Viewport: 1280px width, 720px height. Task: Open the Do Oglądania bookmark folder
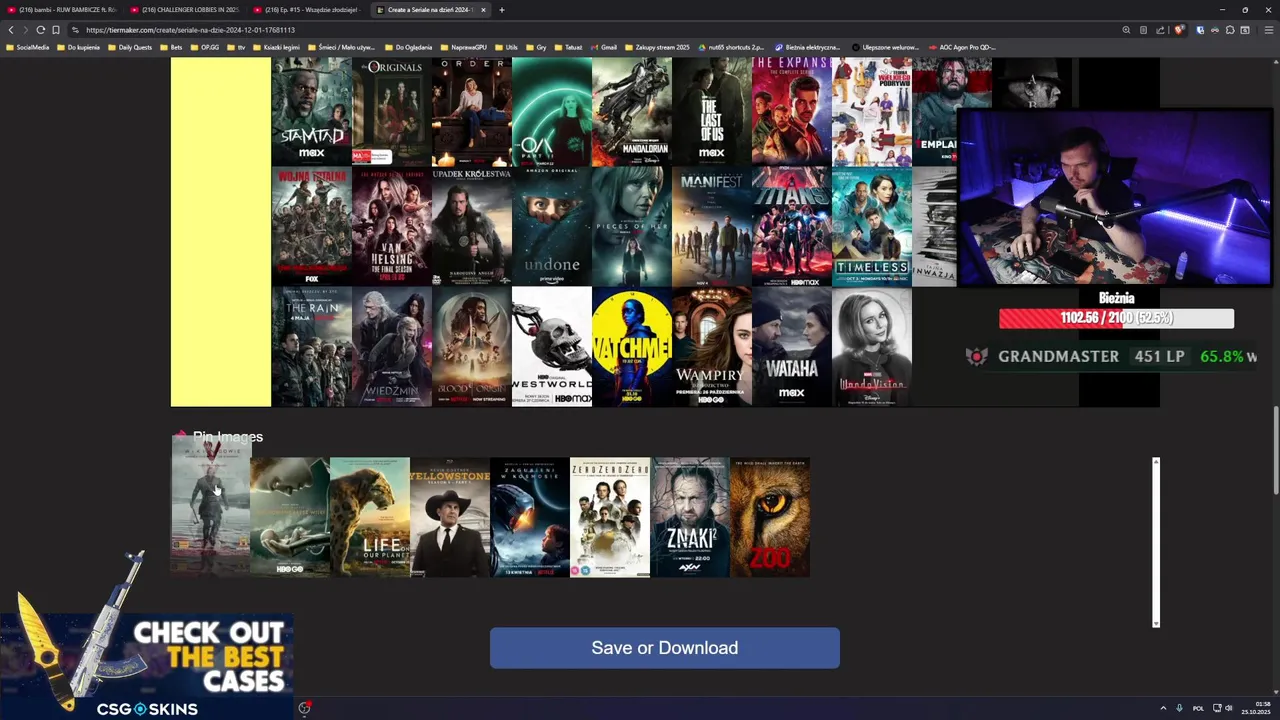[409, 47]
